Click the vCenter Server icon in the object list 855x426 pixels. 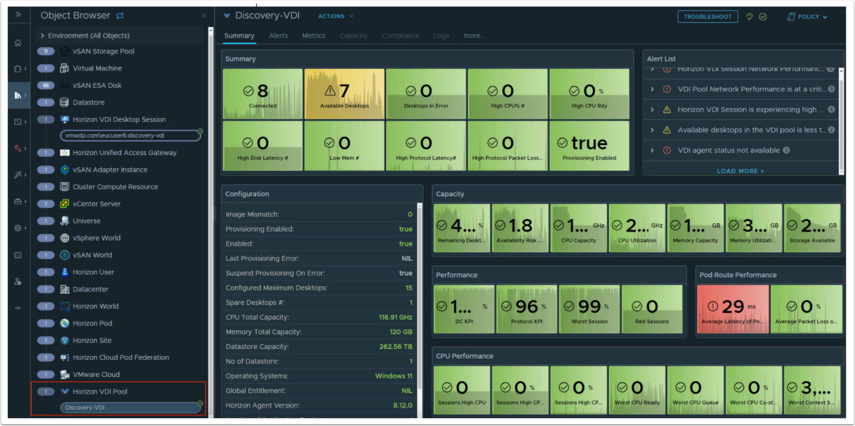tap(65, 204)
